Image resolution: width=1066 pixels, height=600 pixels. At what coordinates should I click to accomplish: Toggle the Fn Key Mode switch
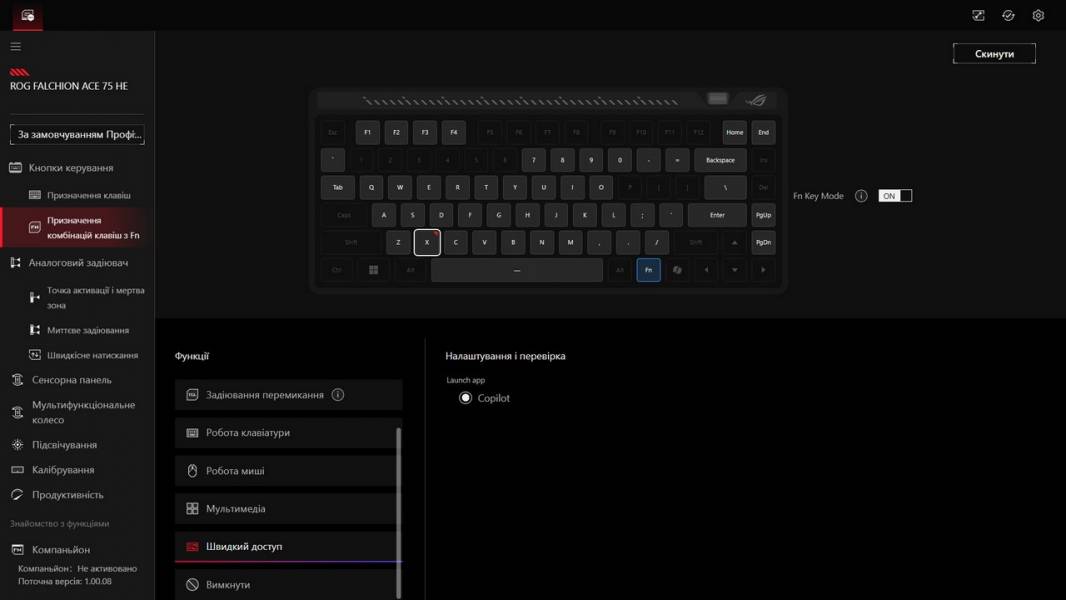coord(895,196)
